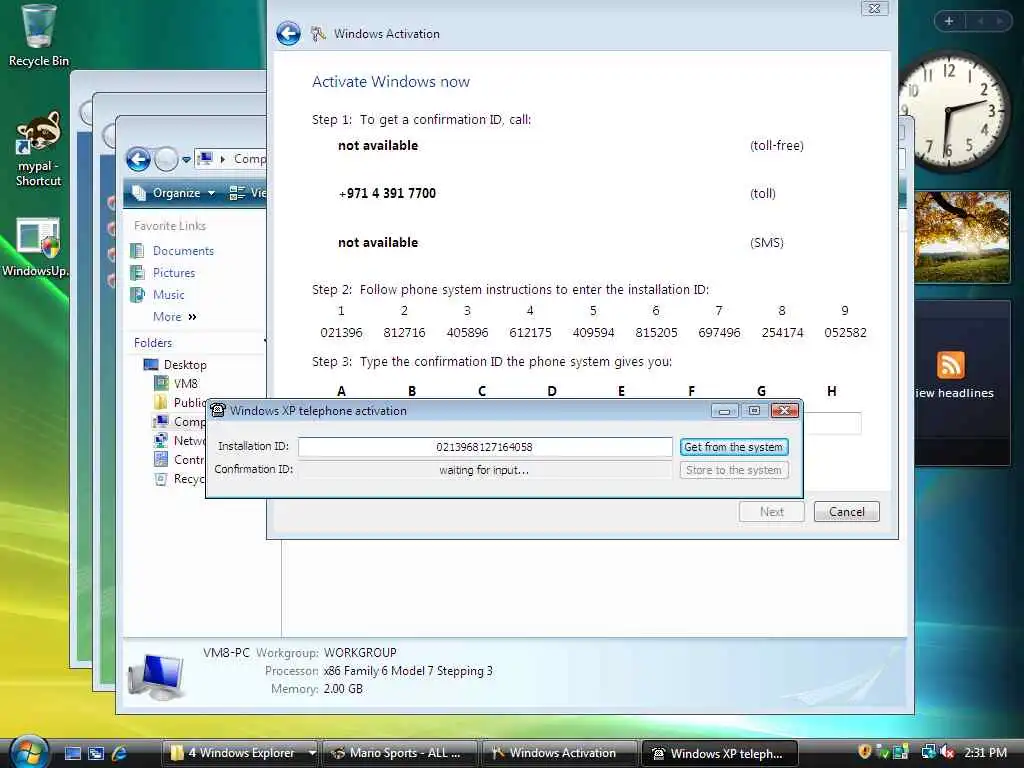Click installation ID group 021396
The height and width of the screenshot is (768, 1024).
(x=341, y=332)
